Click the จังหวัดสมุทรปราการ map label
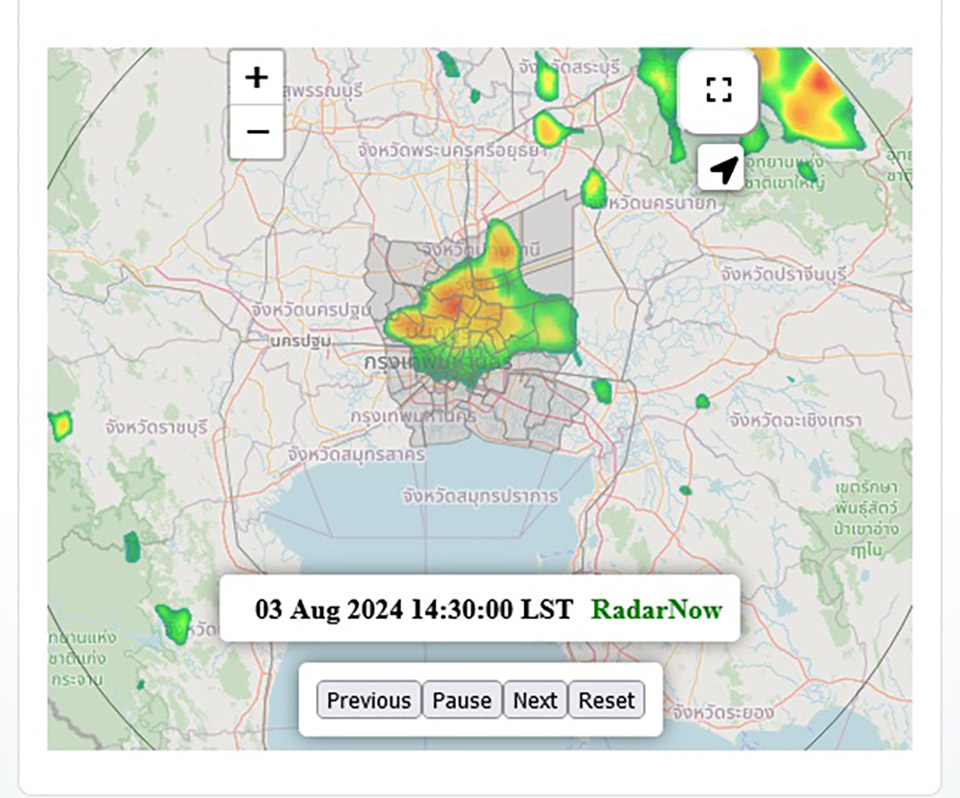This screenshot has width=960, height=798. pyautogui.click(x=480, y=496)
